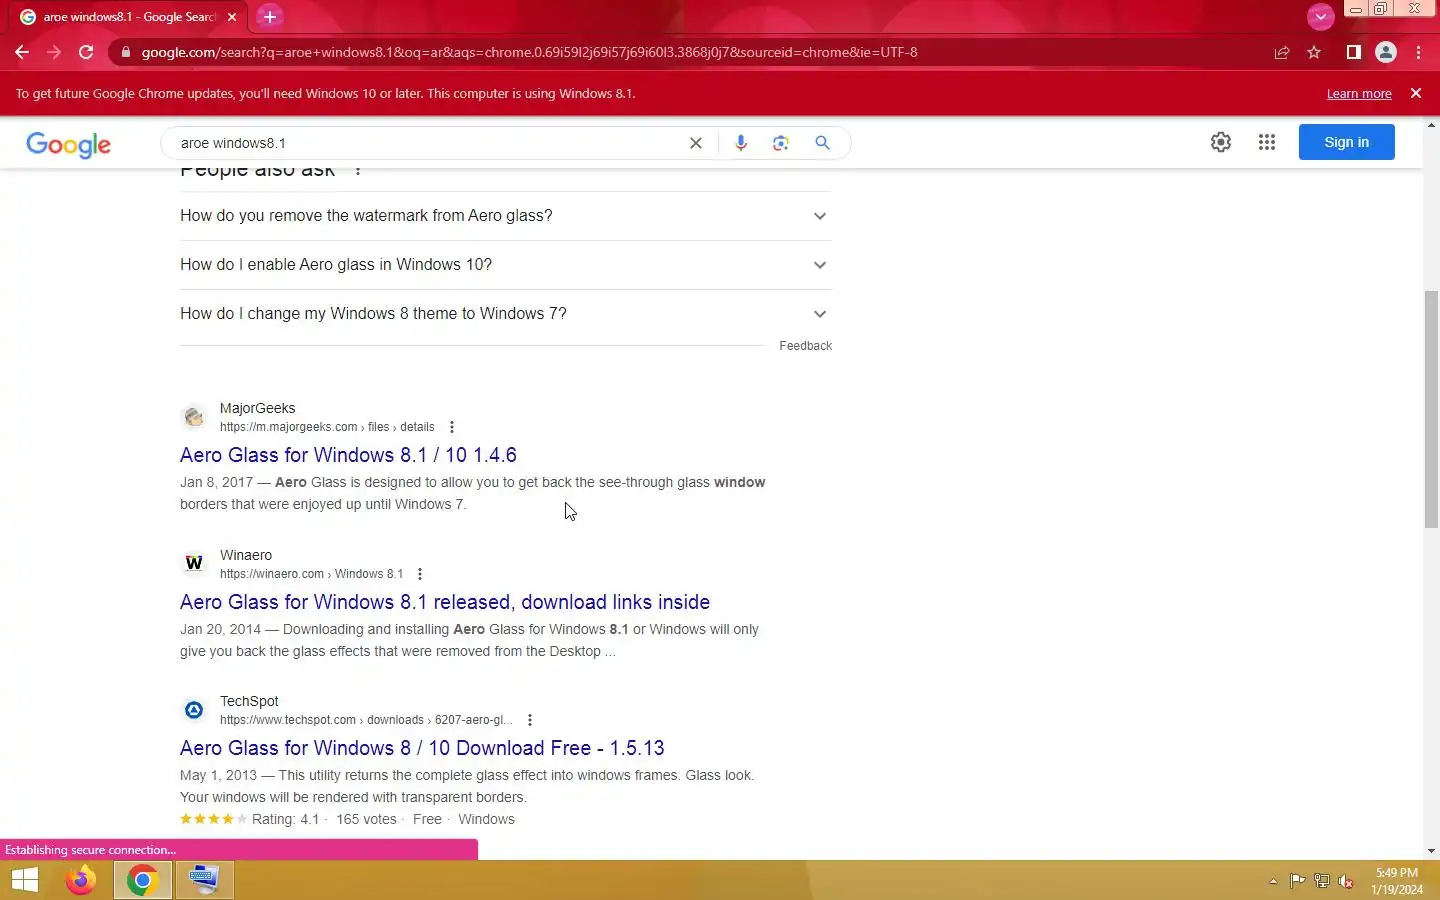Share this page using the share icon
This screenshot has height=900, width=1440.
point(1281,52)
